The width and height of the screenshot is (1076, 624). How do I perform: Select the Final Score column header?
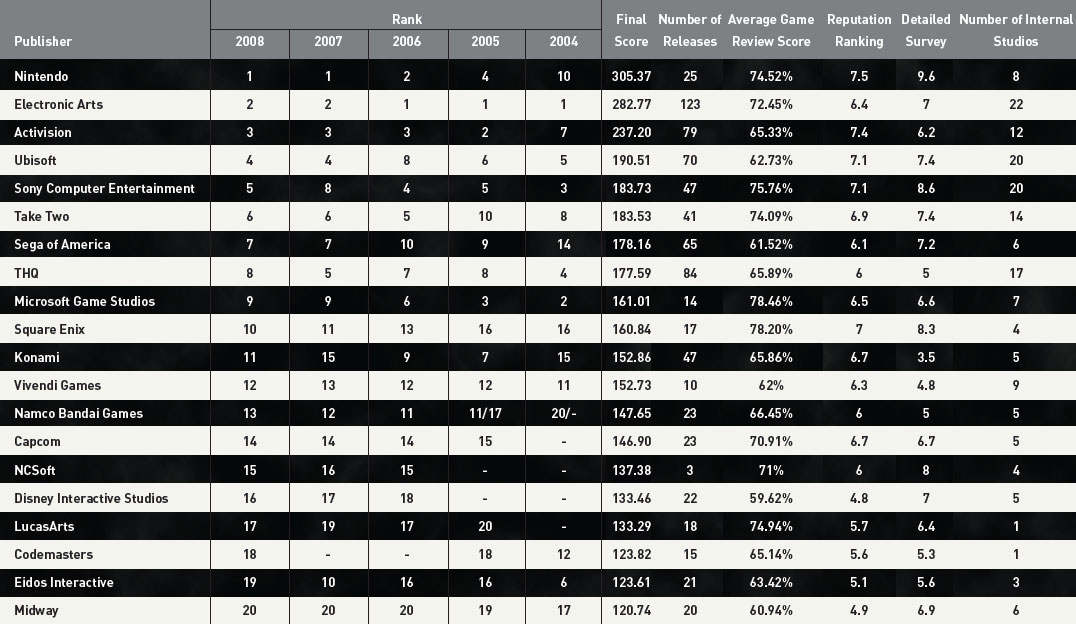[x=631, y=31]
